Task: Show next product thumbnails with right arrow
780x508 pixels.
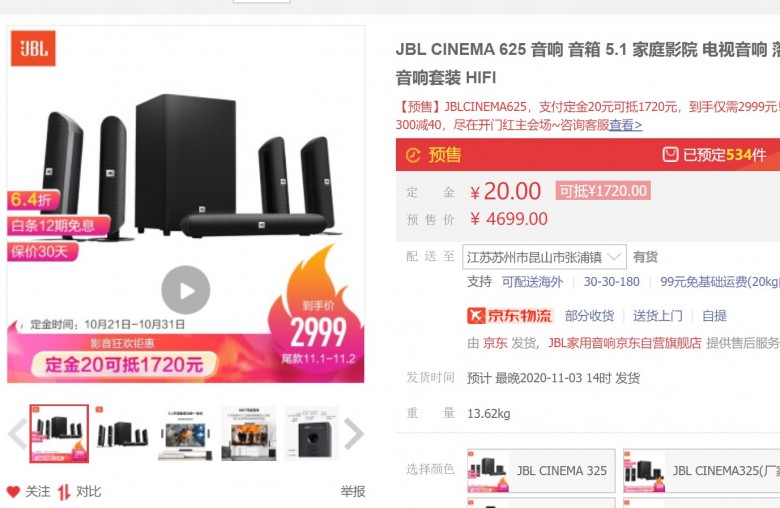Action: pos(354,434)
